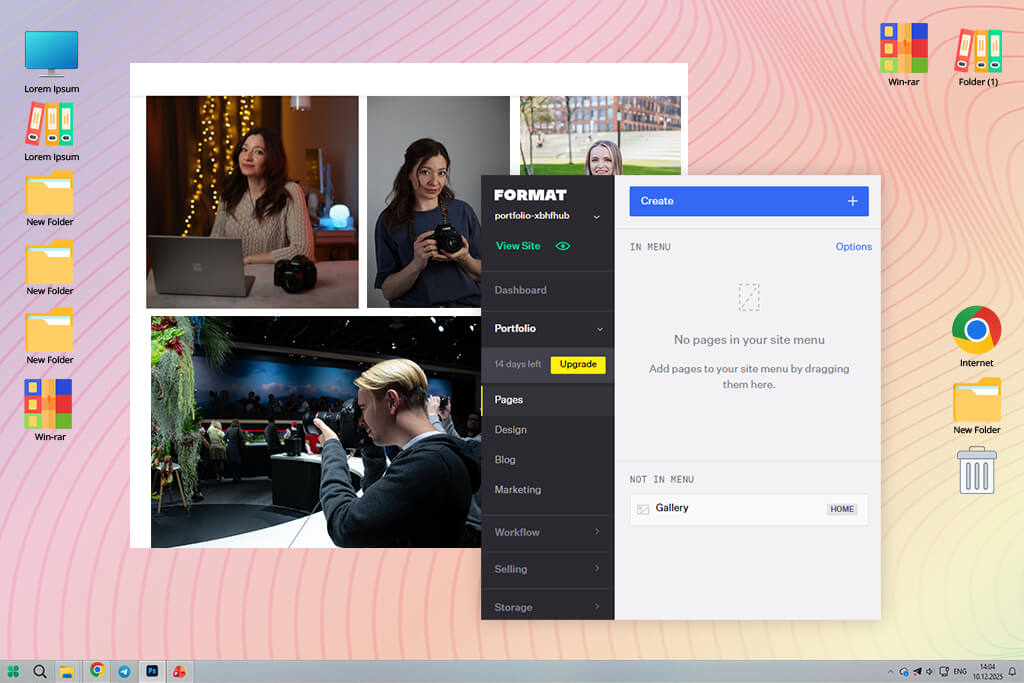Open the Internet Chrome desktop shortcut

(x=976, y=336)
